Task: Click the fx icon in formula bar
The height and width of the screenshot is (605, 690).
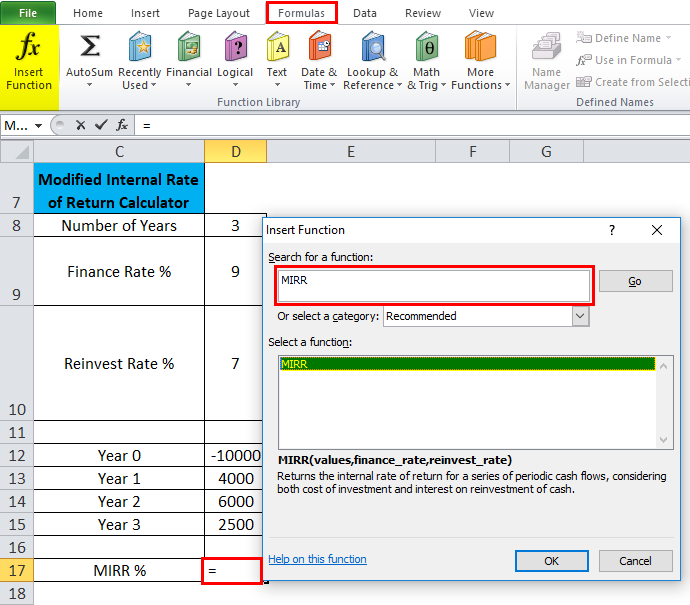Action: pos(122,125)
